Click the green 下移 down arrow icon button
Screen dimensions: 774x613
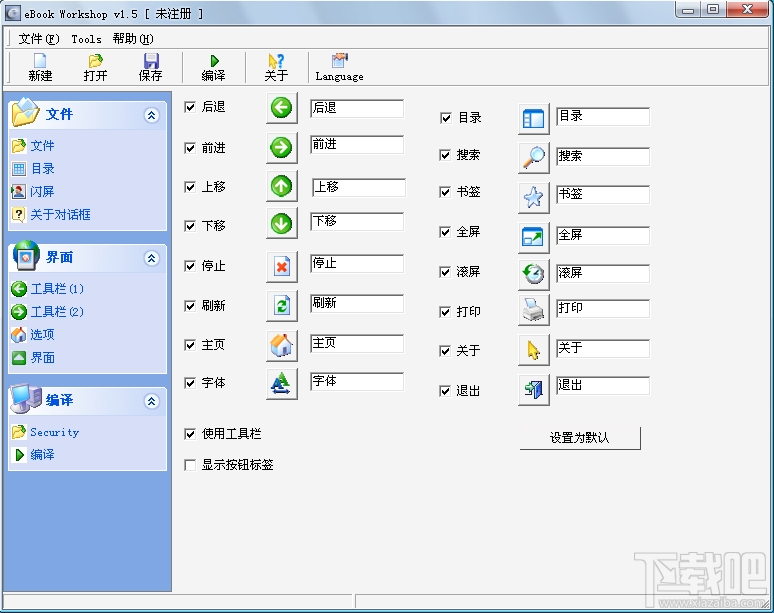pyautogui.click(x=282, y=224)
